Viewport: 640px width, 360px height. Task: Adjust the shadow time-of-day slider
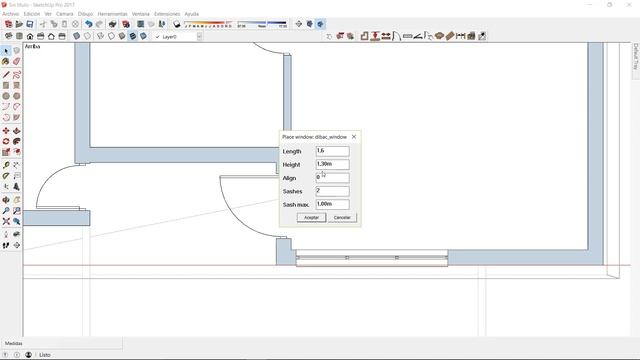pos(262,24)
